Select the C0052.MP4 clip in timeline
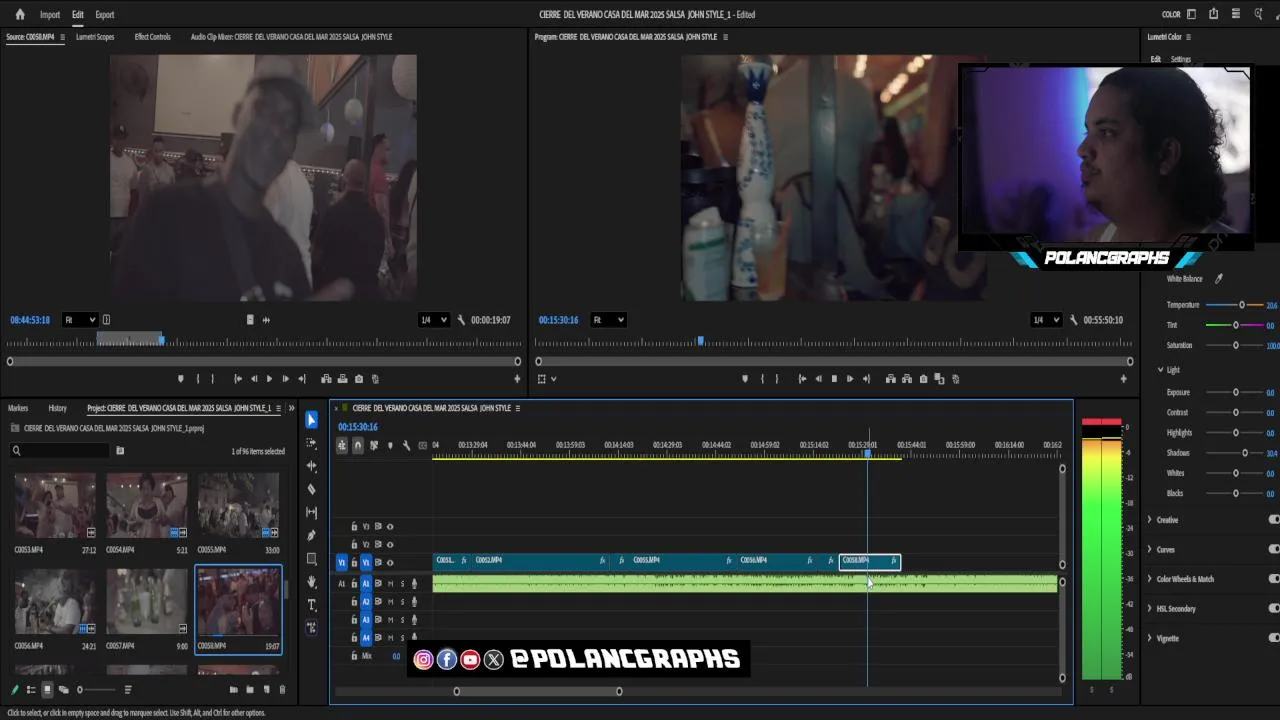 coord(540,561)
